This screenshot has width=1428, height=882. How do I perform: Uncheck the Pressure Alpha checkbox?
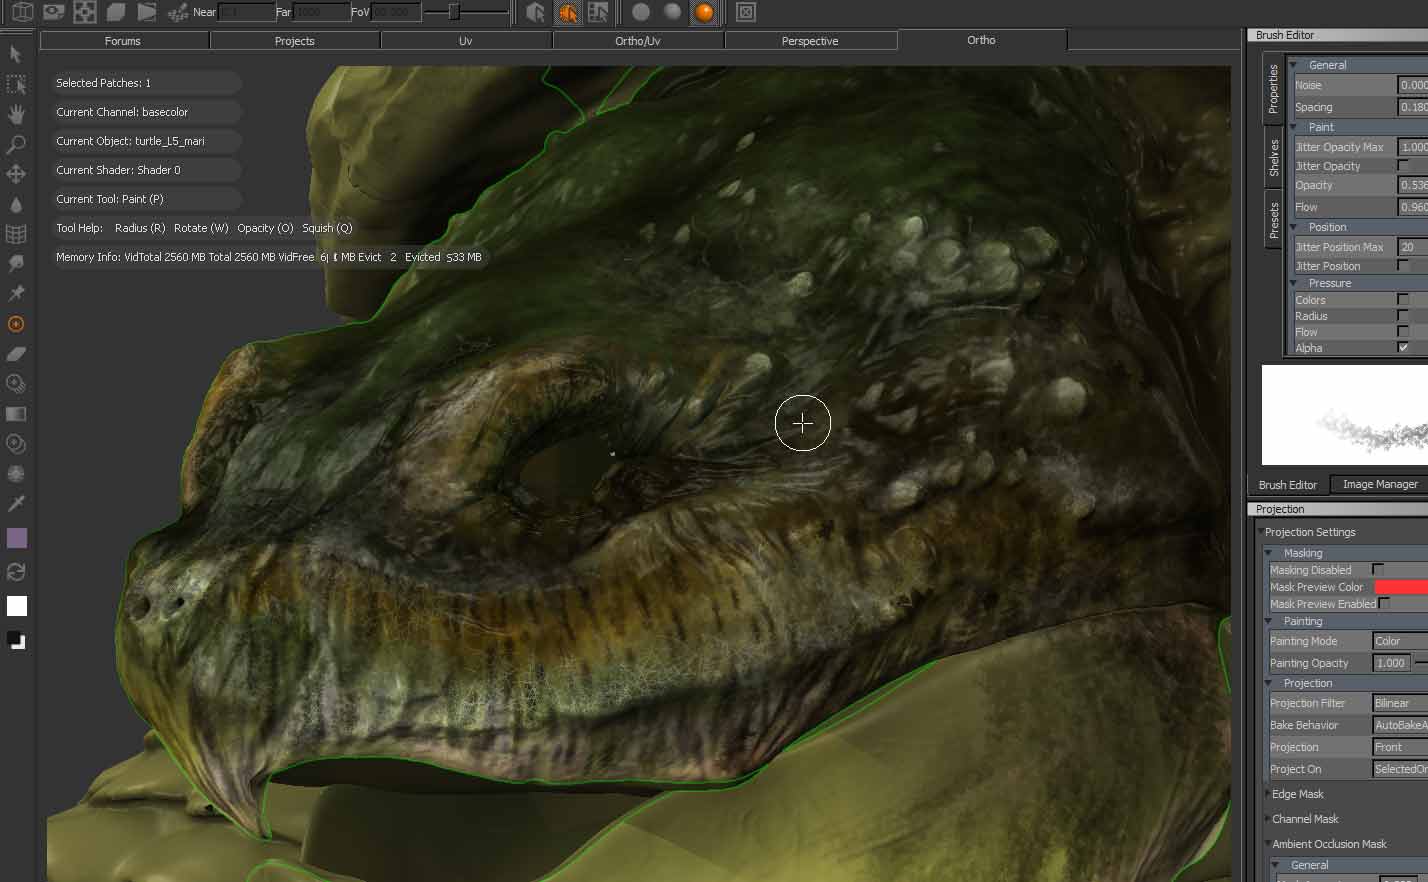(x=1403, y=347)
